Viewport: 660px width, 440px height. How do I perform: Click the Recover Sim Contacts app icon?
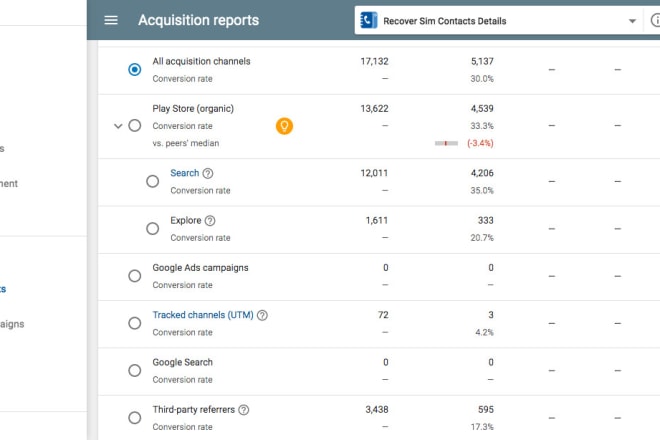coord(369,20)
